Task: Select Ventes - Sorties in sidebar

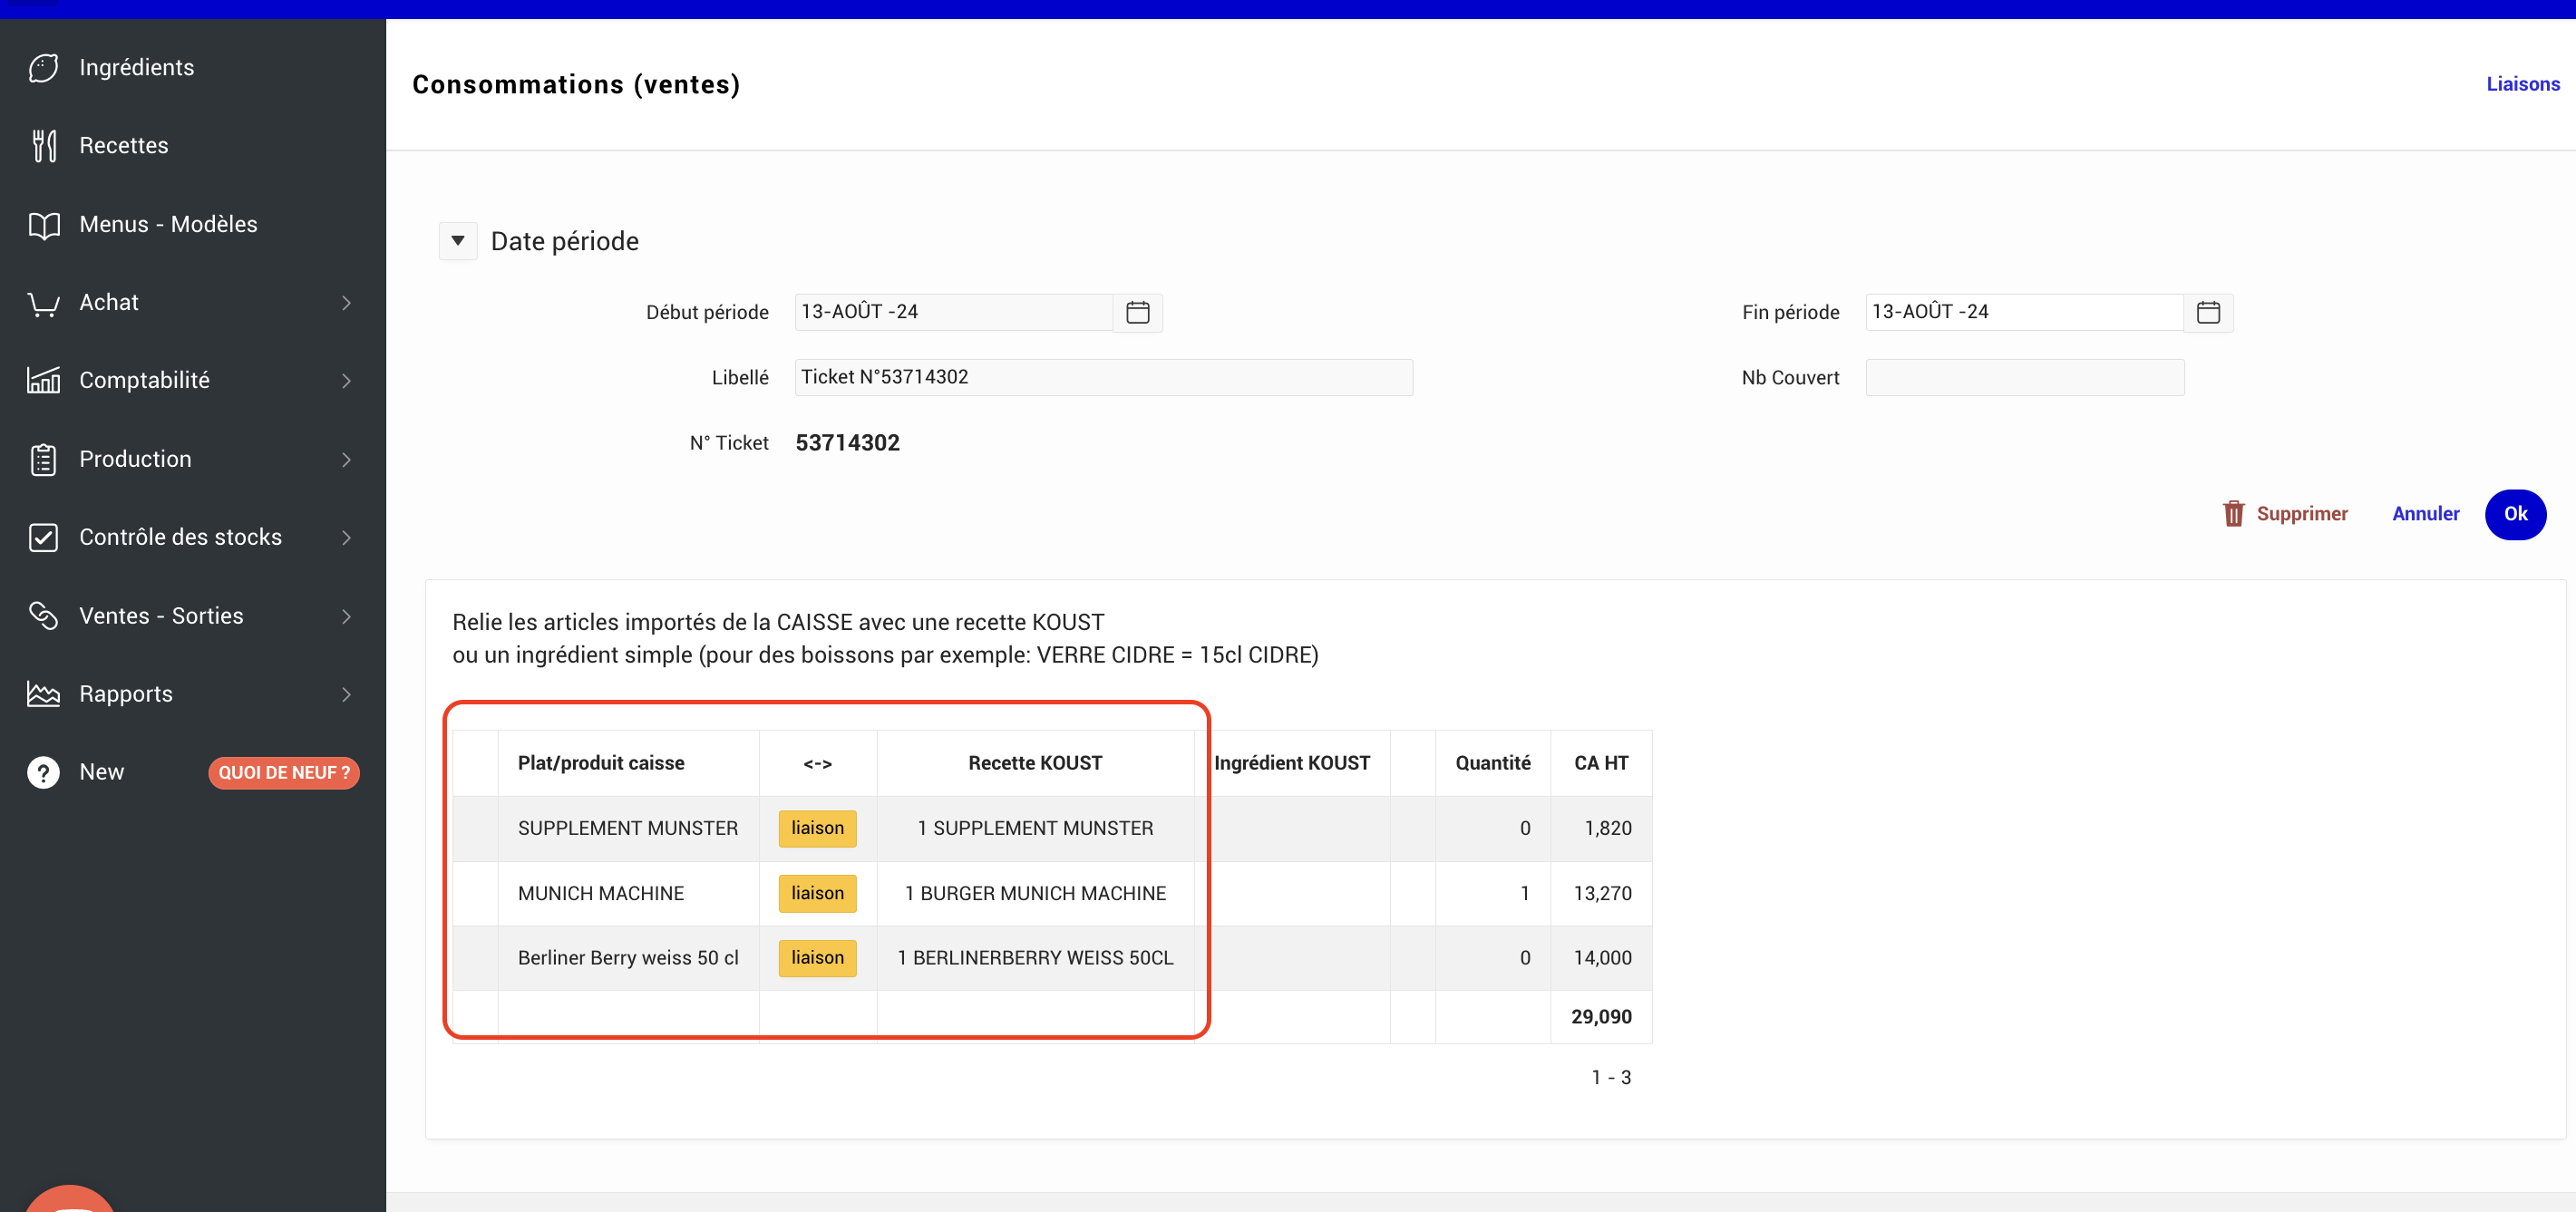Action: pos(193,616)
